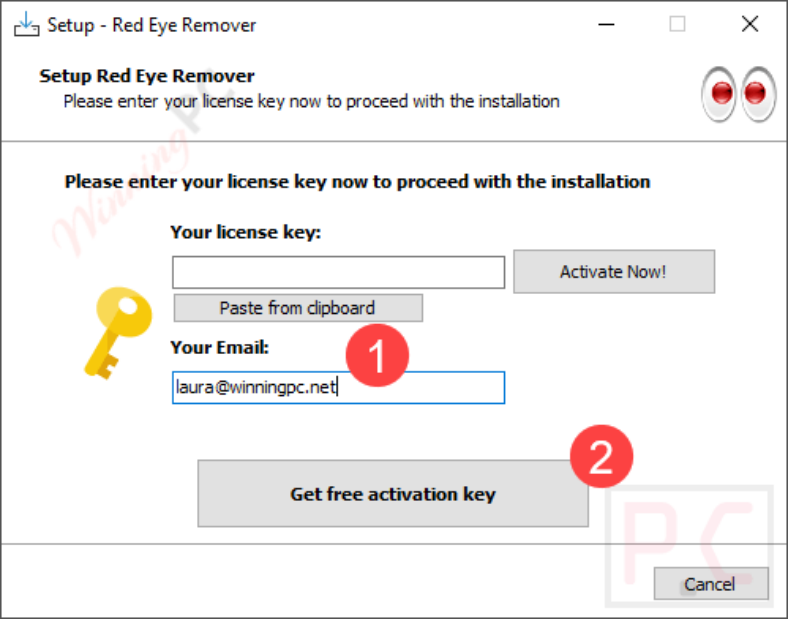Viewport: 788px width, 619px height.
Task: Click the red circle numbered 1
Action: [x=377, y=355]
